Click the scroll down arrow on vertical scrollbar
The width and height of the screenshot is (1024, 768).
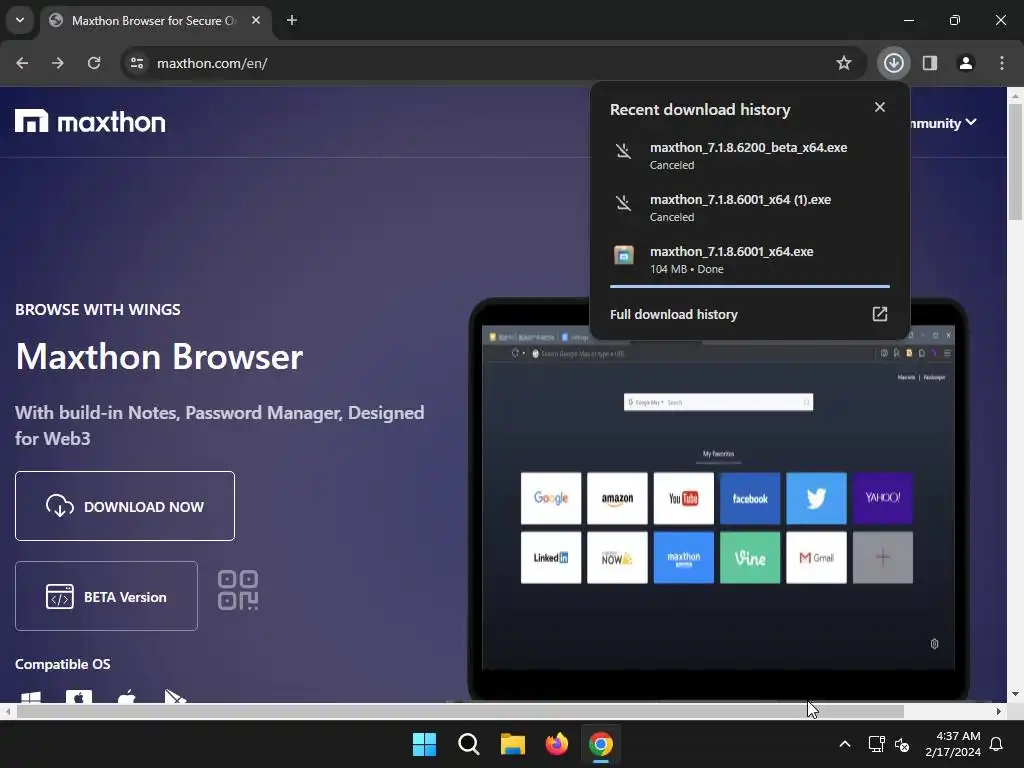[x=1015, y=694]
